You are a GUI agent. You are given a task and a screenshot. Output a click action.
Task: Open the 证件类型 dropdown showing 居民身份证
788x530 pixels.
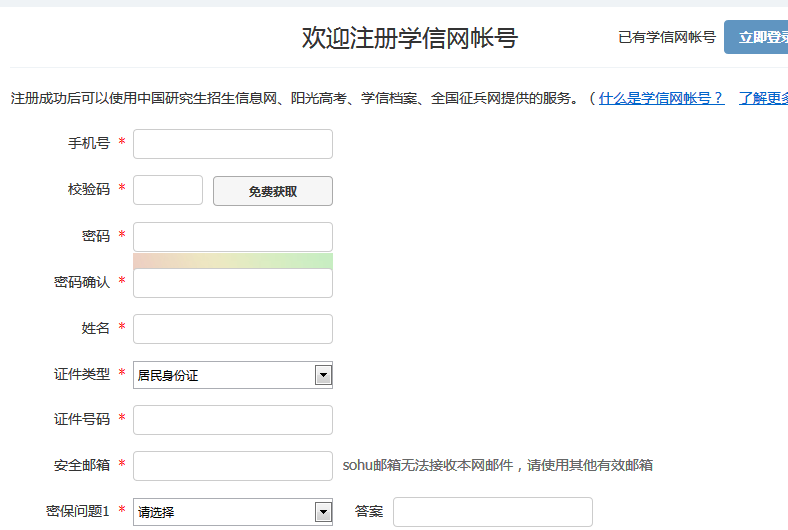click(224, 375)
